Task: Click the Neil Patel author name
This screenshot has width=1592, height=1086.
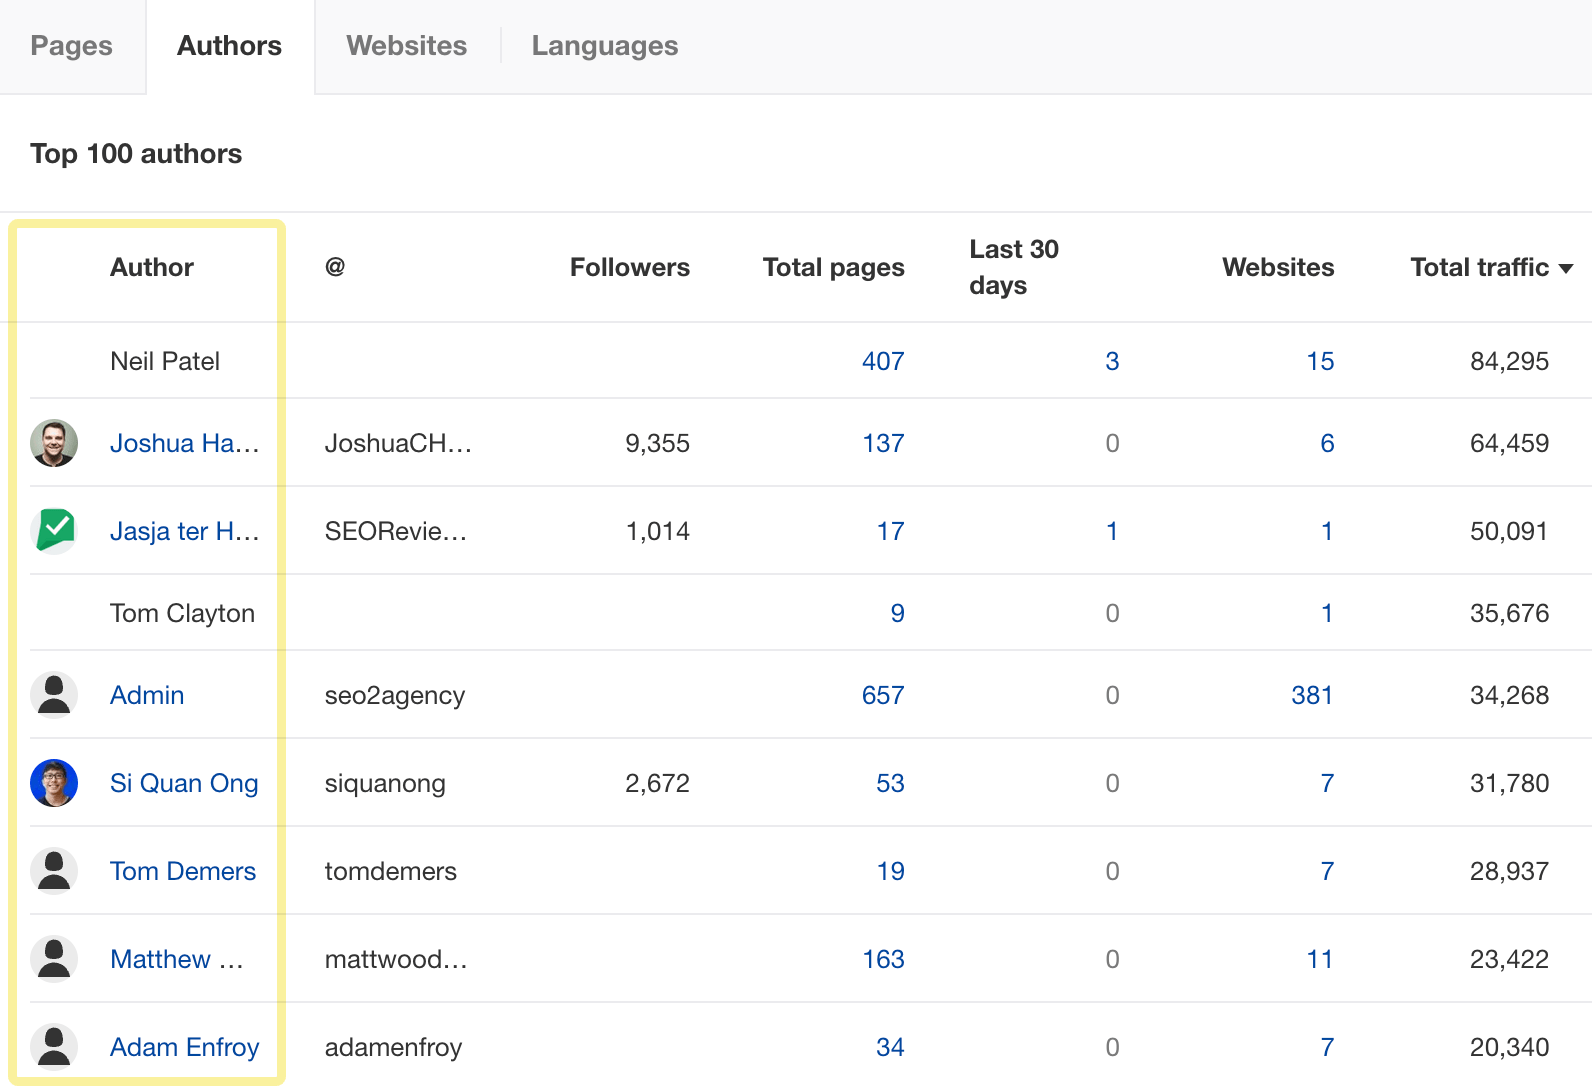Action: click(165, 361)
